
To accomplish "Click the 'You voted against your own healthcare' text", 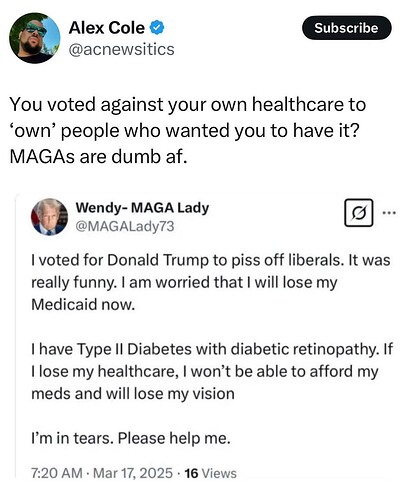I will 188,104.
